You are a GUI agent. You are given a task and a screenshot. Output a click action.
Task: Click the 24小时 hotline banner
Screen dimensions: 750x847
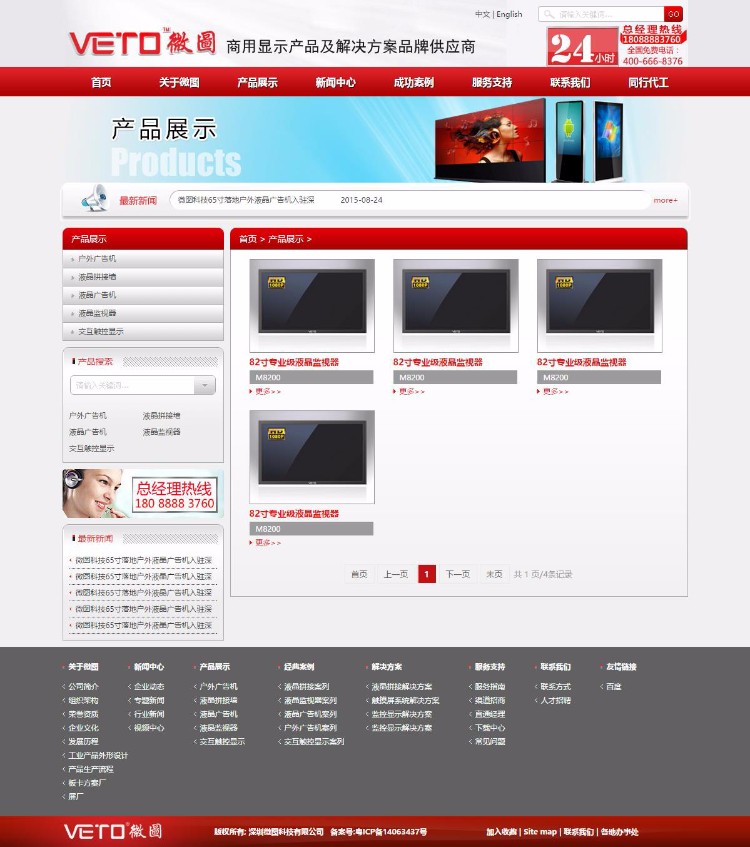[x=617, y=46]
